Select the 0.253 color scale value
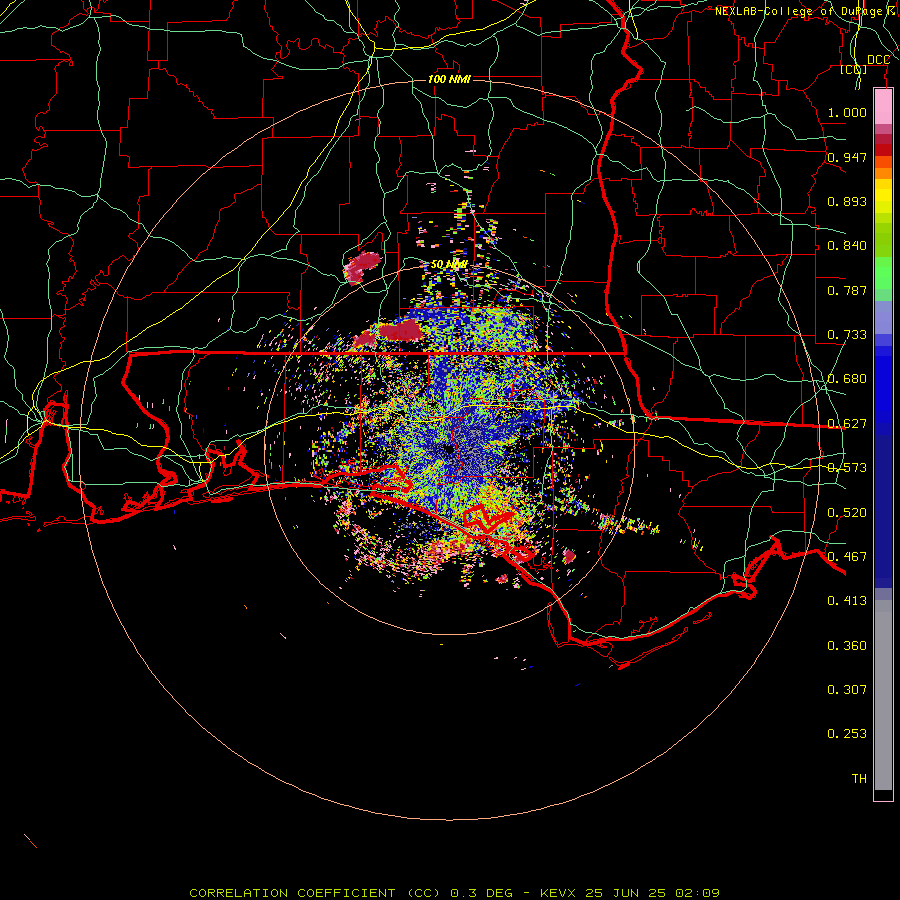This screenshot has width=900, height=900. pyautogui.click(x=847, y=734)
